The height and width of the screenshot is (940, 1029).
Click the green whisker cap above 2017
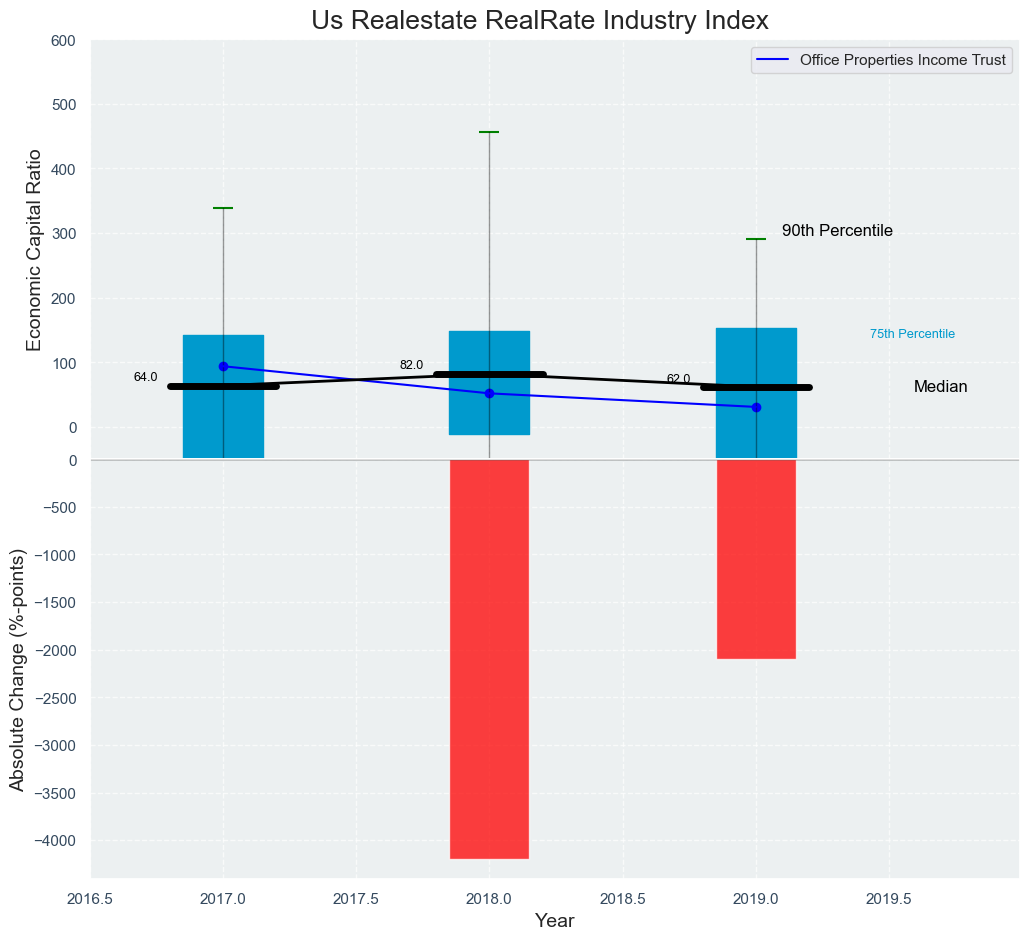pyautogui.click(x=223, y=208)
